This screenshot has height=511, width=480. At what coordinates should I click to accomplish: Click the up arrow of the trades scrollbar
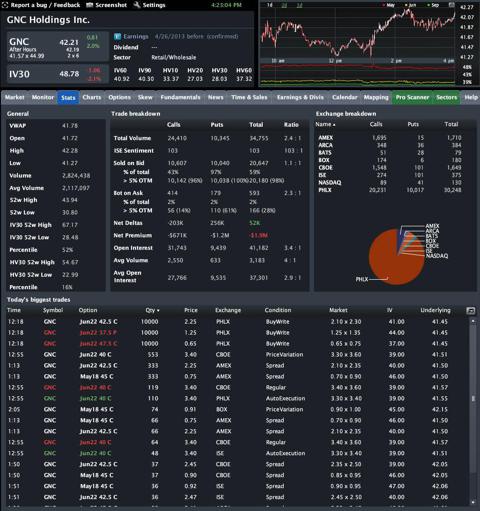(x=473, y=321)
